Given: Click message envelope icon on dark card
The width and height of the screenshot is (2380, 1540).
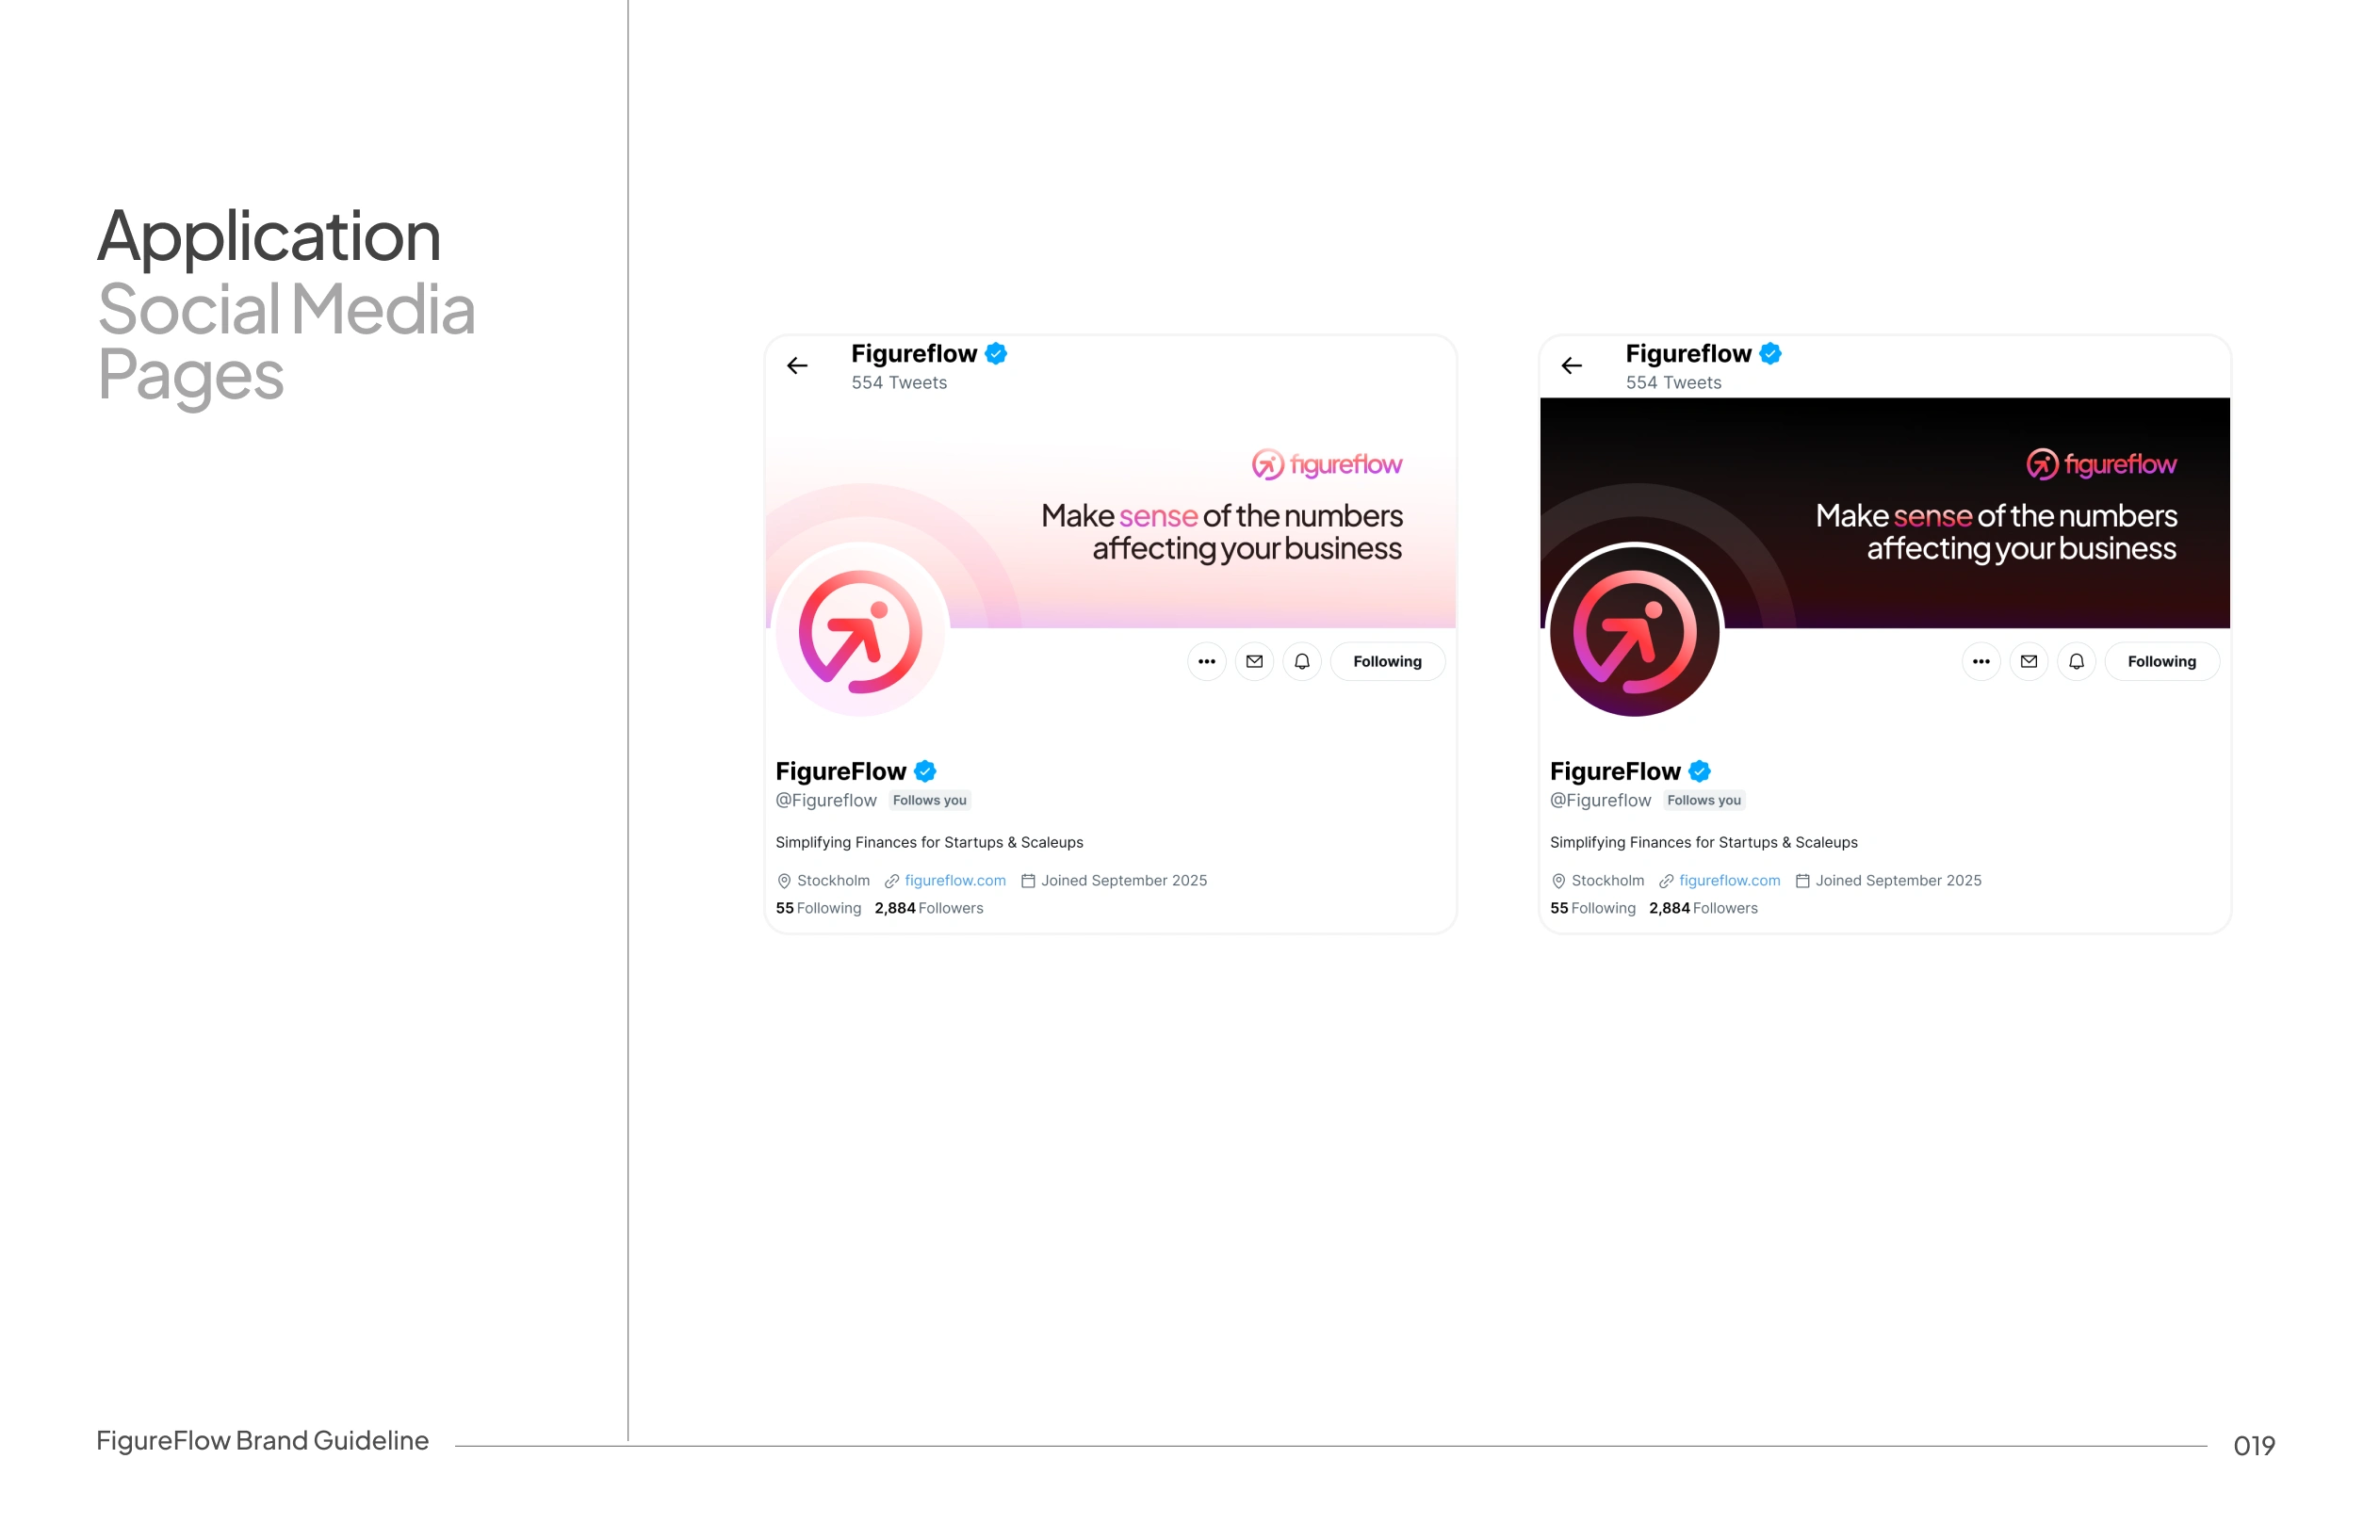Looking at the screenshot, I should point(2029,662).
